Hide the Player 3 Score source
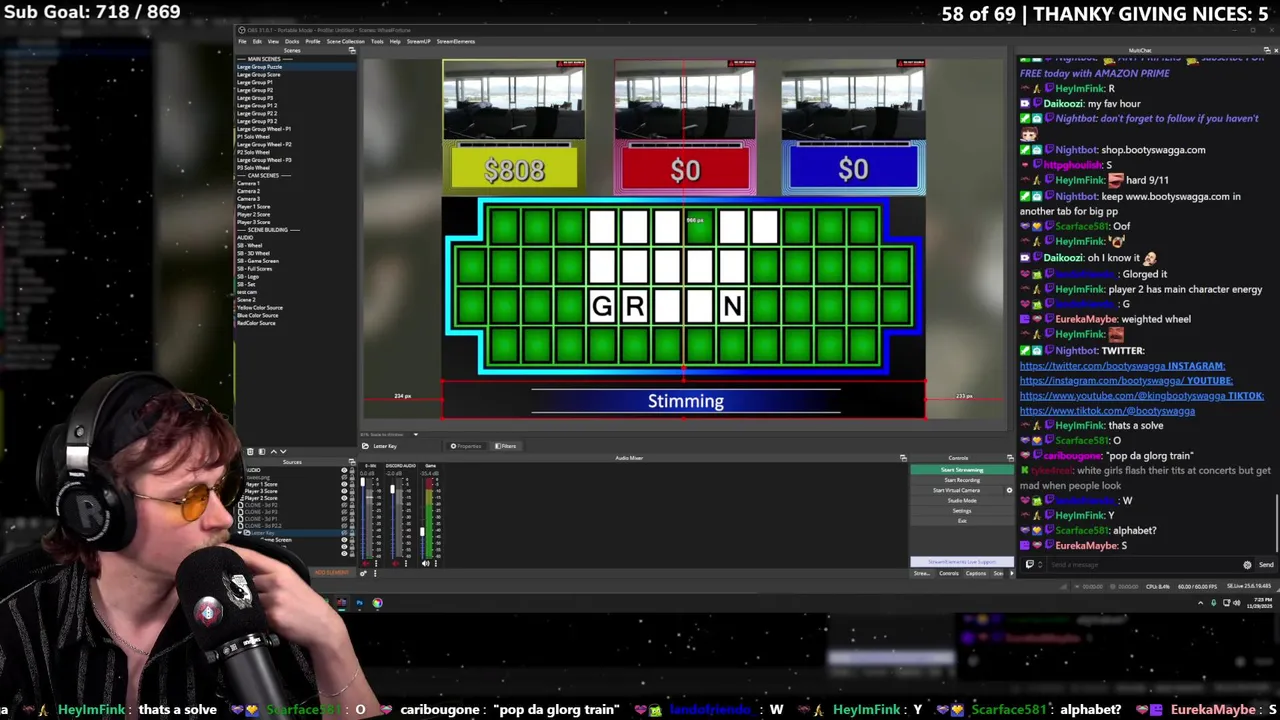 (x=344, y=491)
